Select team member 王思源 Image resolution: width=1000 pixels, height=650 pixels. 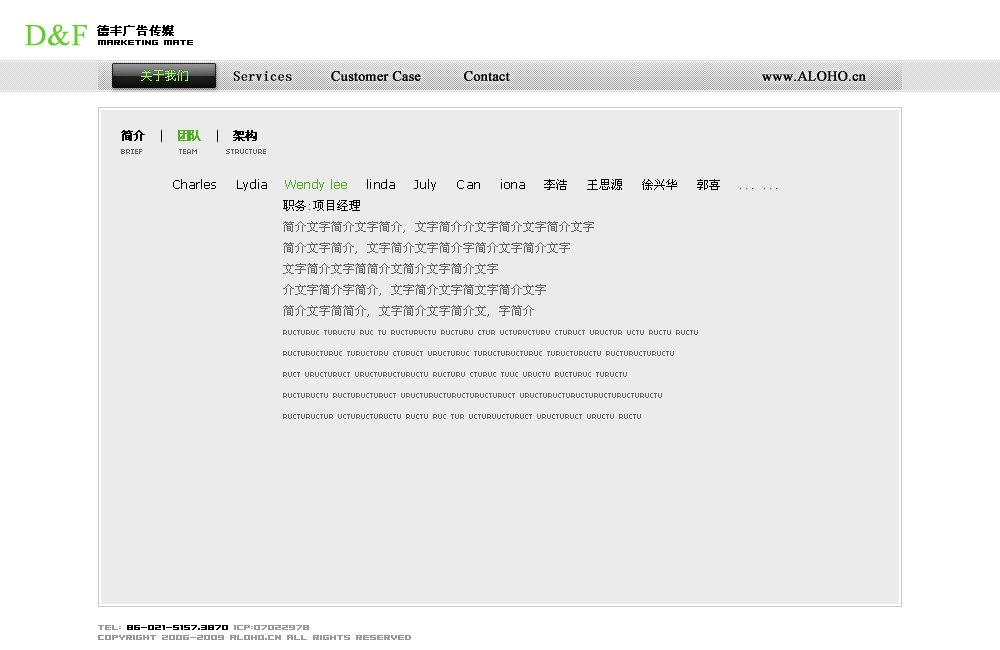coord(605,184)
